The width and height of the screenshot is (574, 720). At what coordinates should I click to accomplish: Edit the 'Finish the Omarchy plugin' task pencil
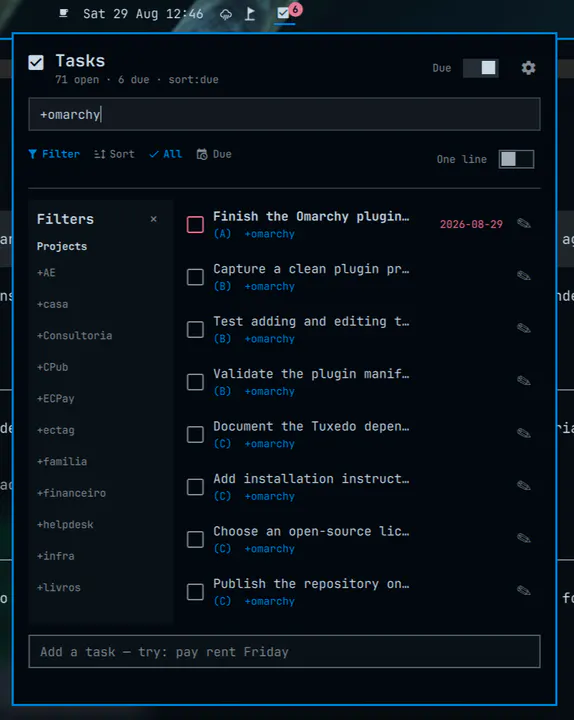point(523,224)
